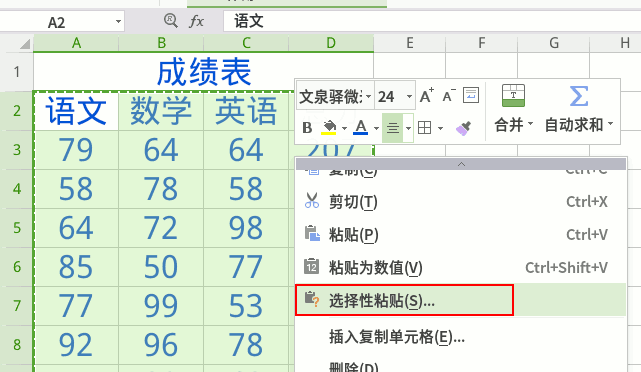Select column C header
The image size is (641, 372).
tap(246, 43)
